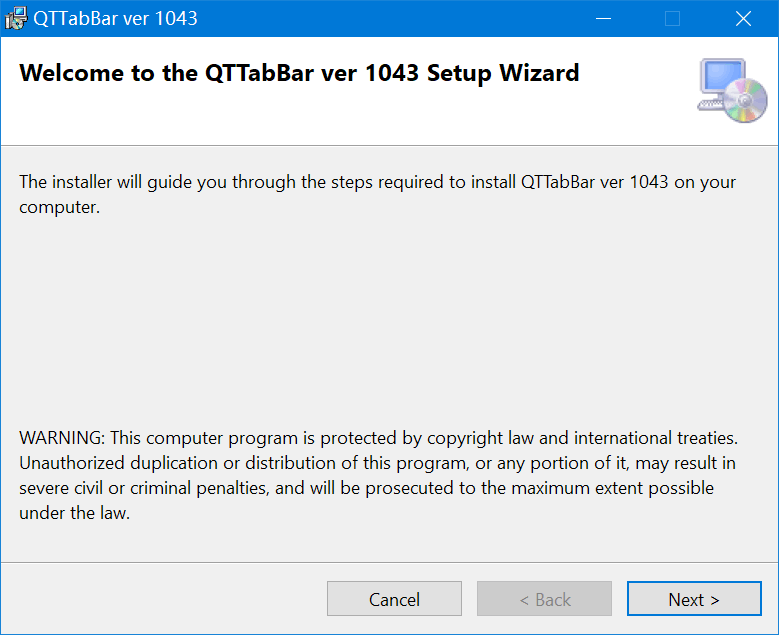Click the Welcome Setup Wizard heading

pyautogui.click(x=299, y=74)
